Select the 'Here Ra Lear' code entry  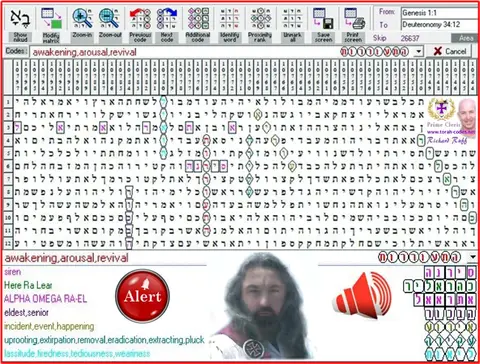click(x=28, y=285)
